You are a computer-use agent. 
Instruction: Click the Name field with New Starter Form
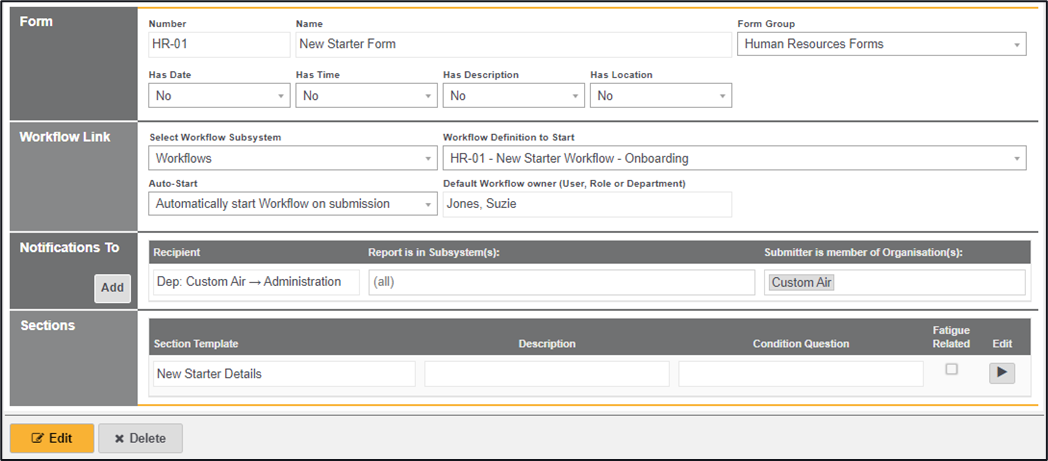point(513,44)
